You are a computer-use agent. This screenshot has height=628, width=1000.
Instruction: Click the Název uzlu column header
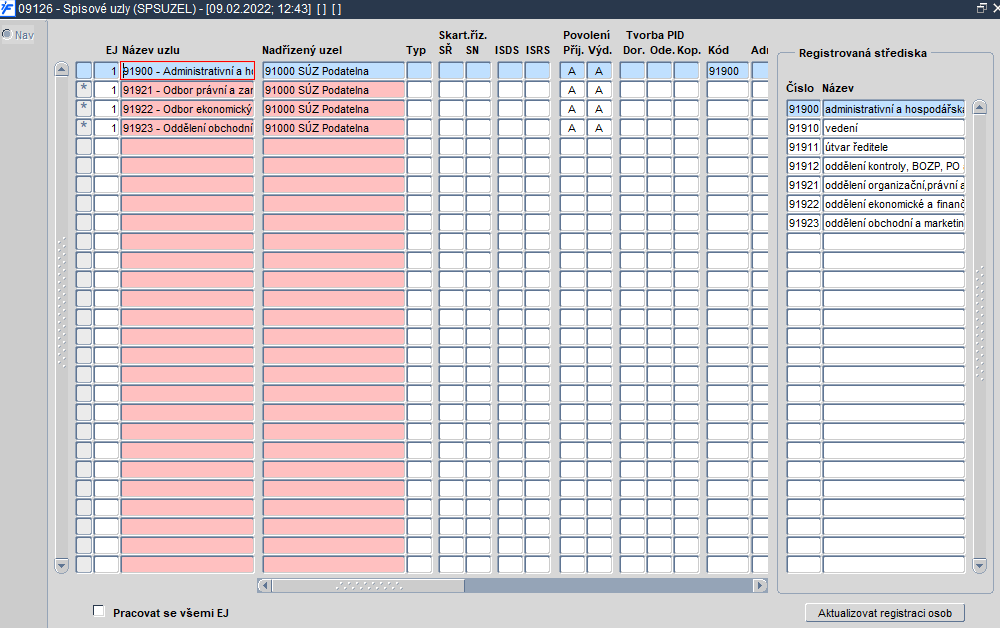[x=151, y=50]
